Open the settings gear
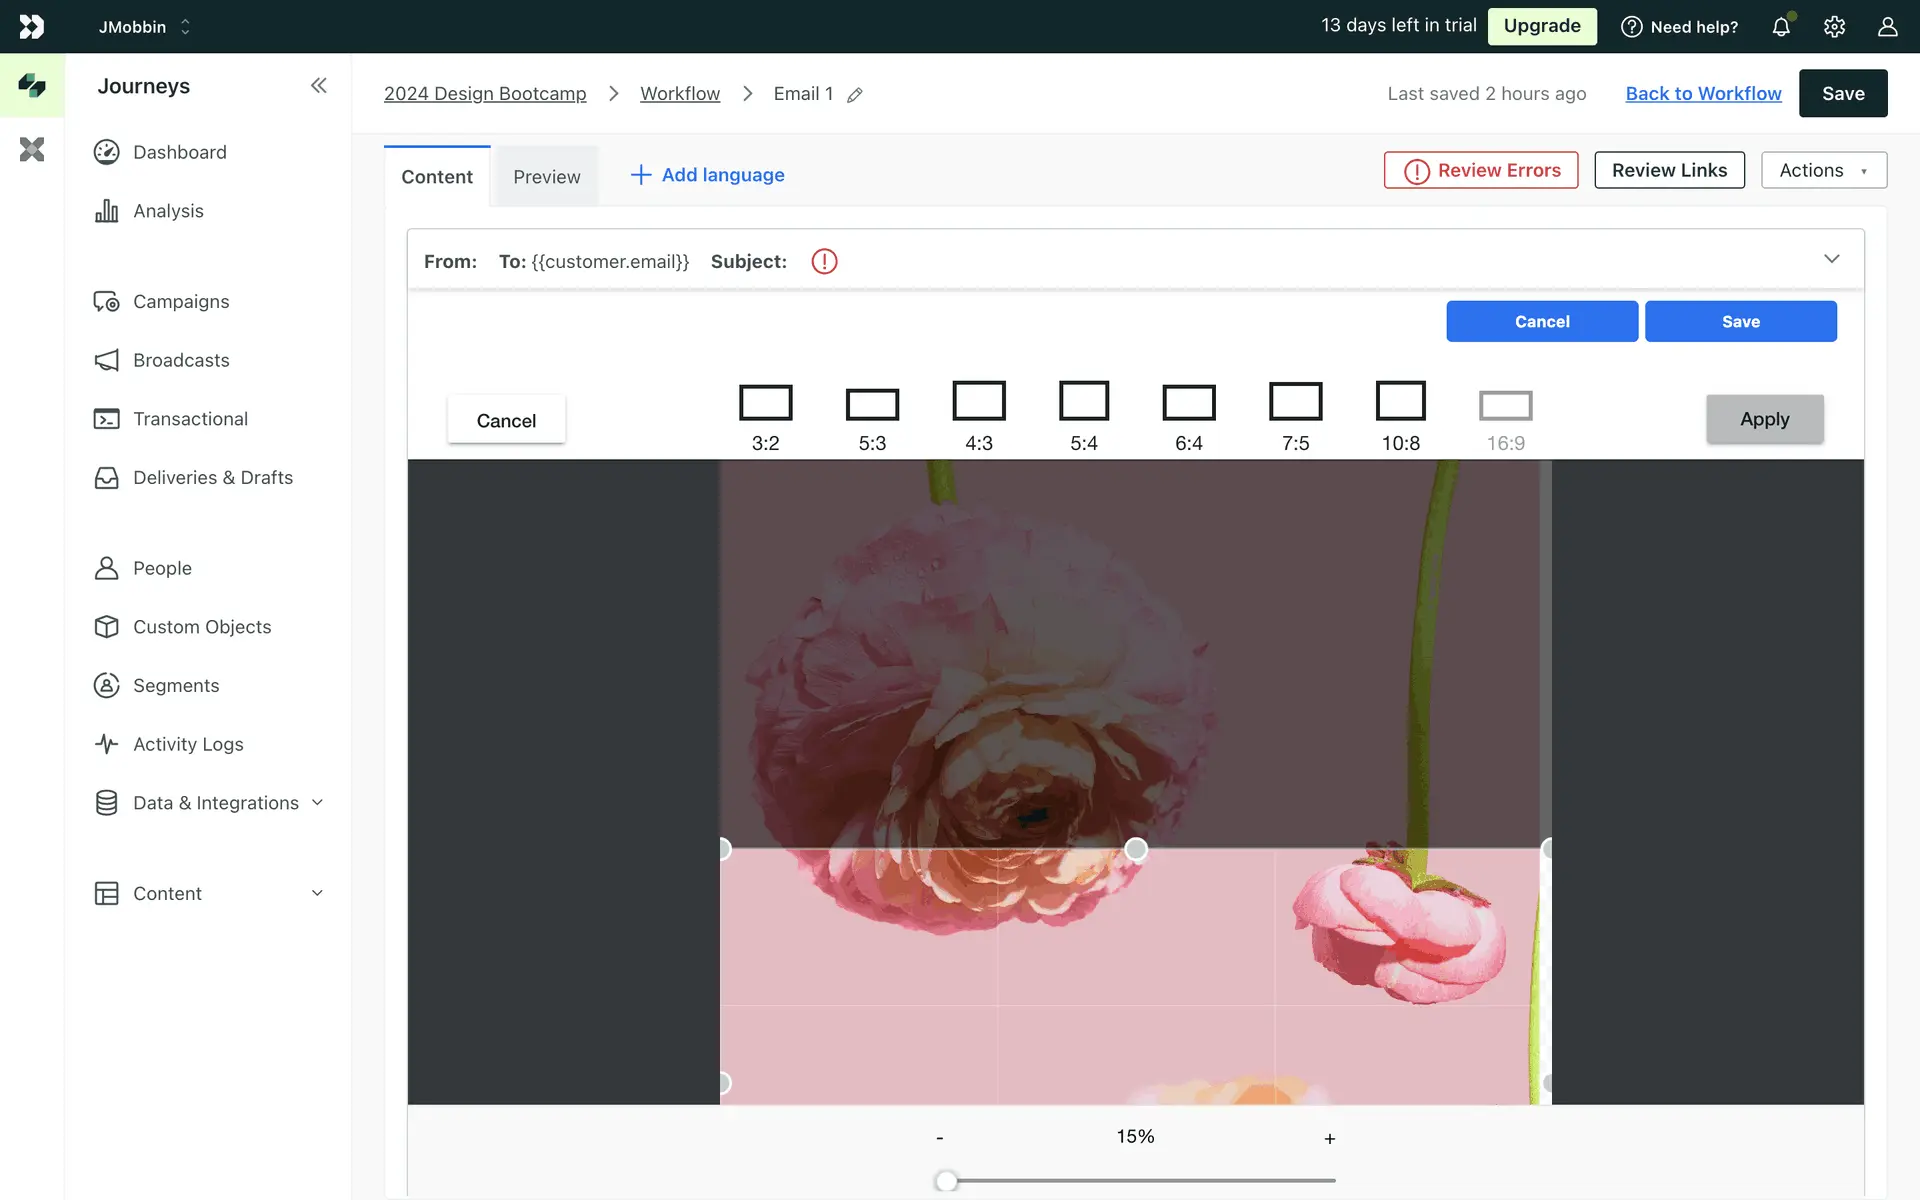The image size is (1920, 1200). [x=1834, y=27]
